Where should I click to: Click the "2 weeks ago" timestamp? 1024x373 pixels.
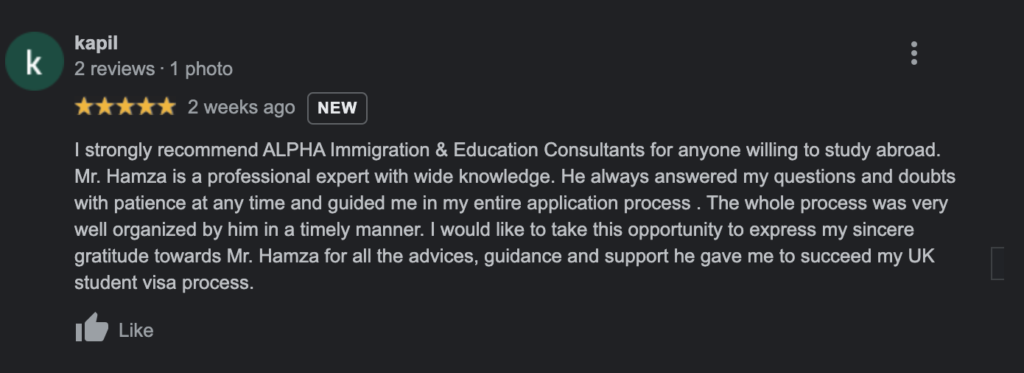click(241, 107)
